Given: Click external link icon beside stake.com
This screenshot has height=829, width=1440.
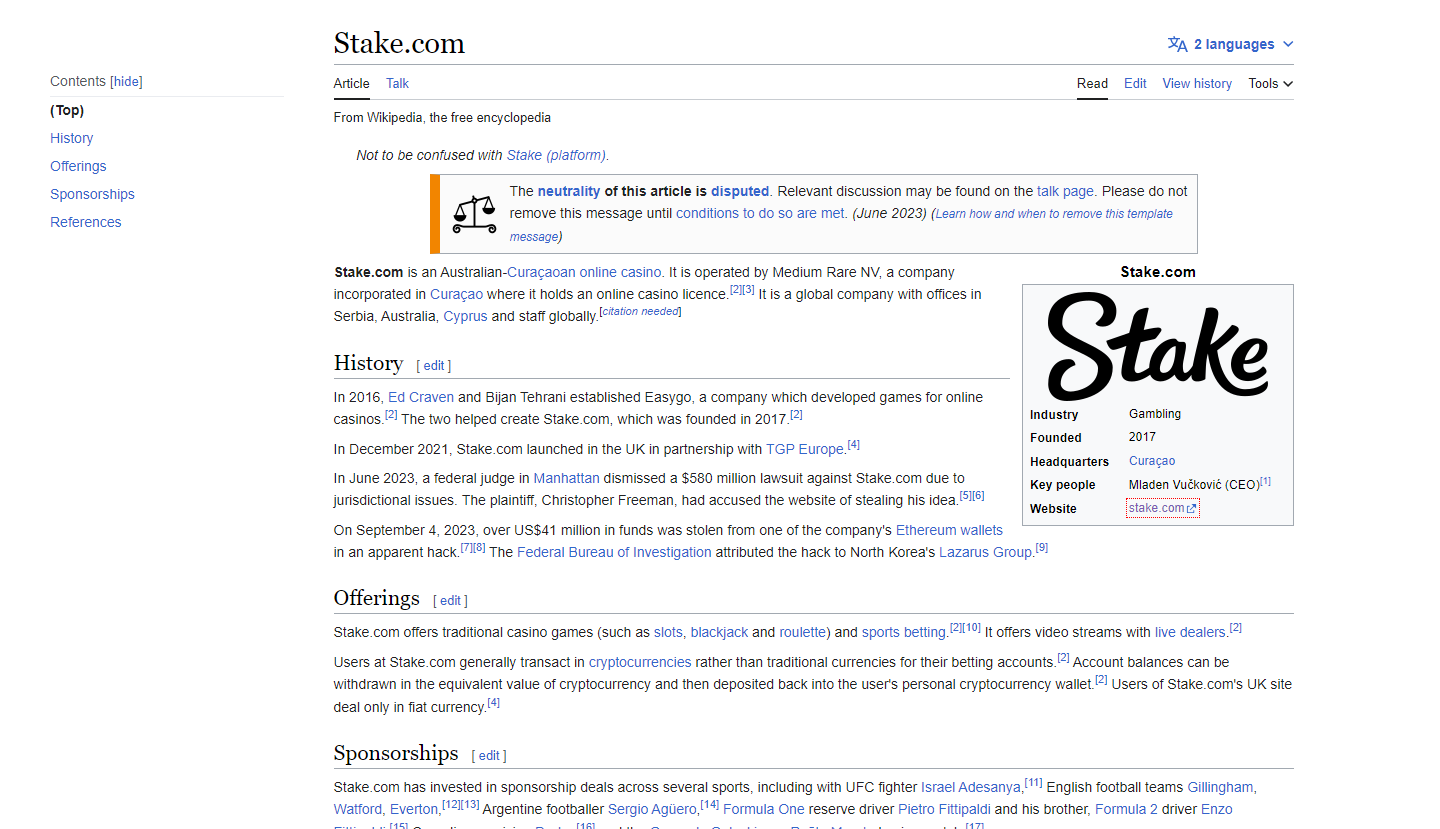Looking at the screenshot, I should click(x=1192, y=509).
